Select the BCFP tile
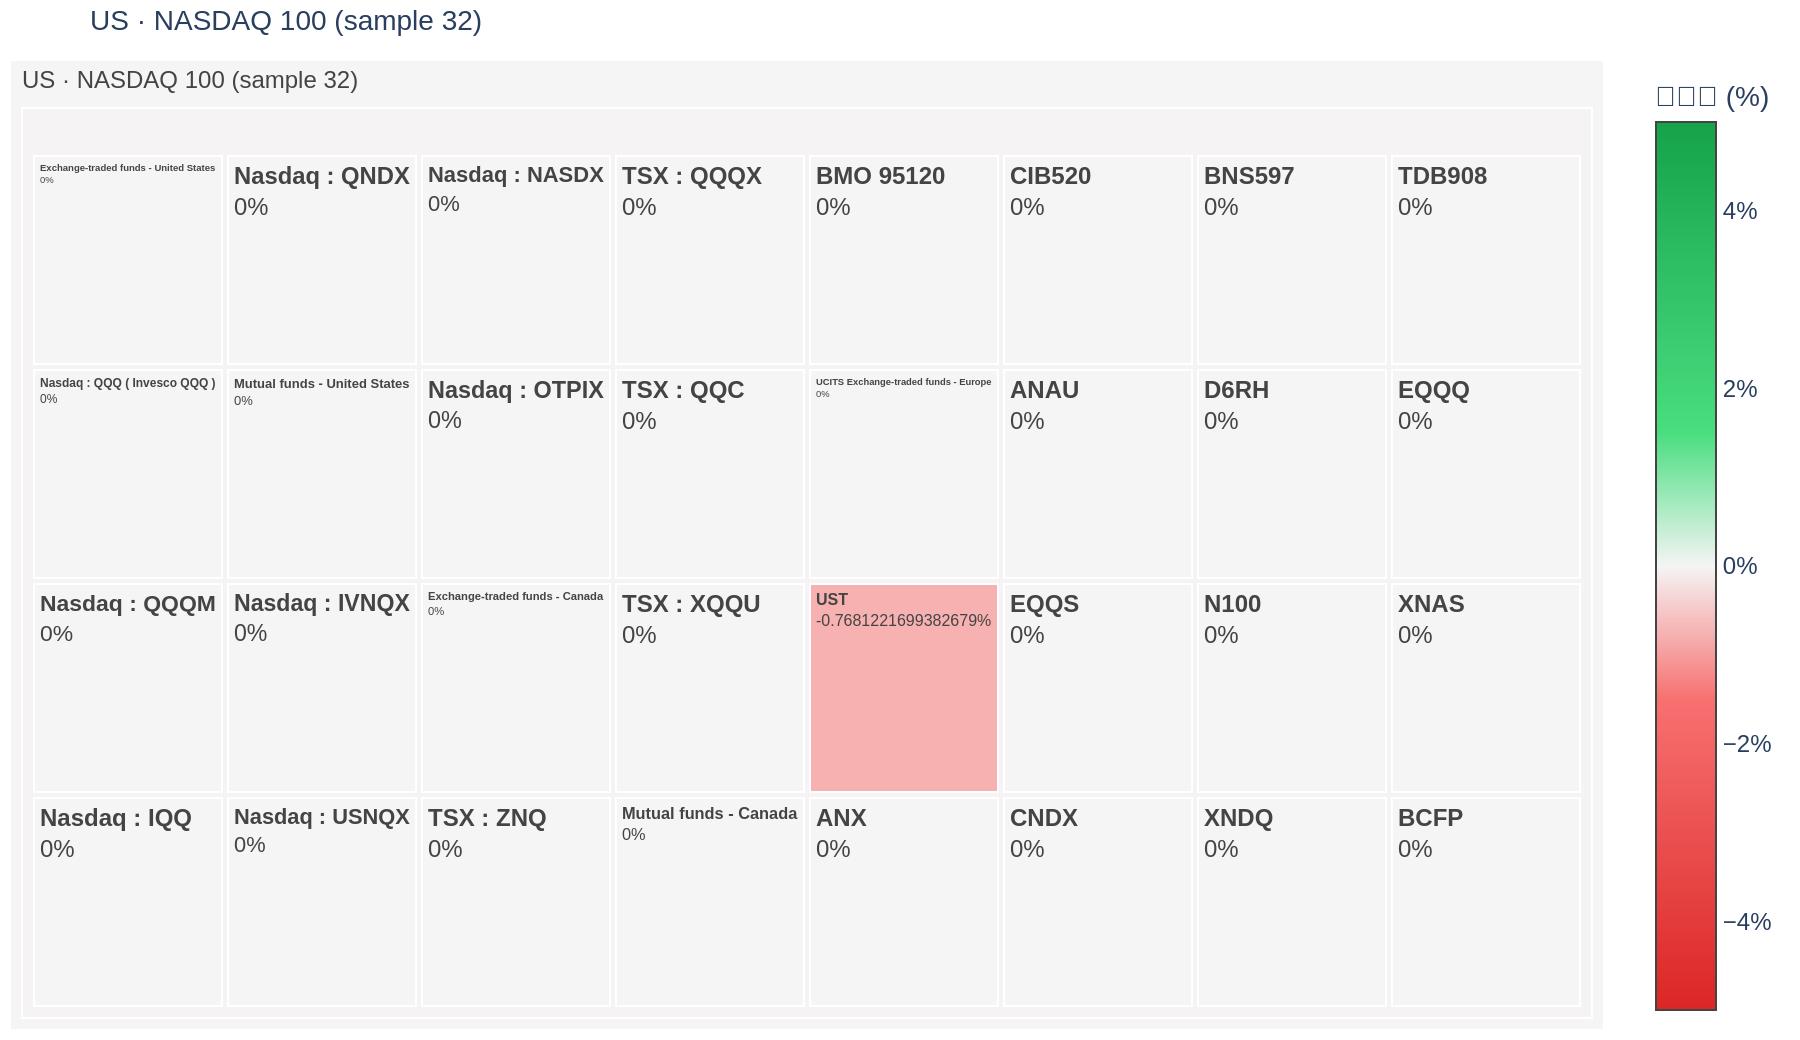Image resolution: width=1800 pixels, height=1040 pixels. 1486,902
